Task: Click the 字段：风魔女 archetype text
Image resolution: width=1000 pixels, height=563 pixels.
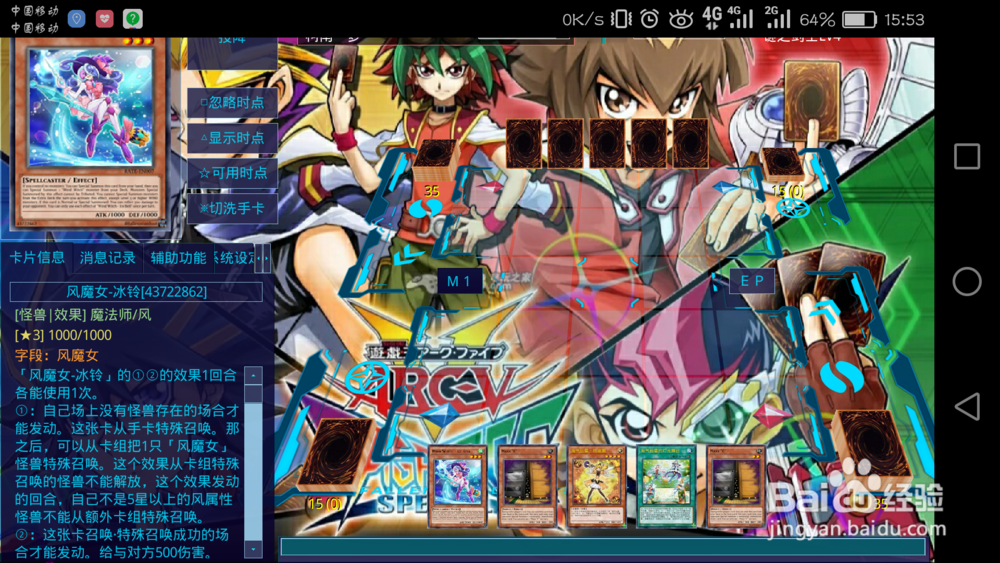Action: (x=57, y=355)
